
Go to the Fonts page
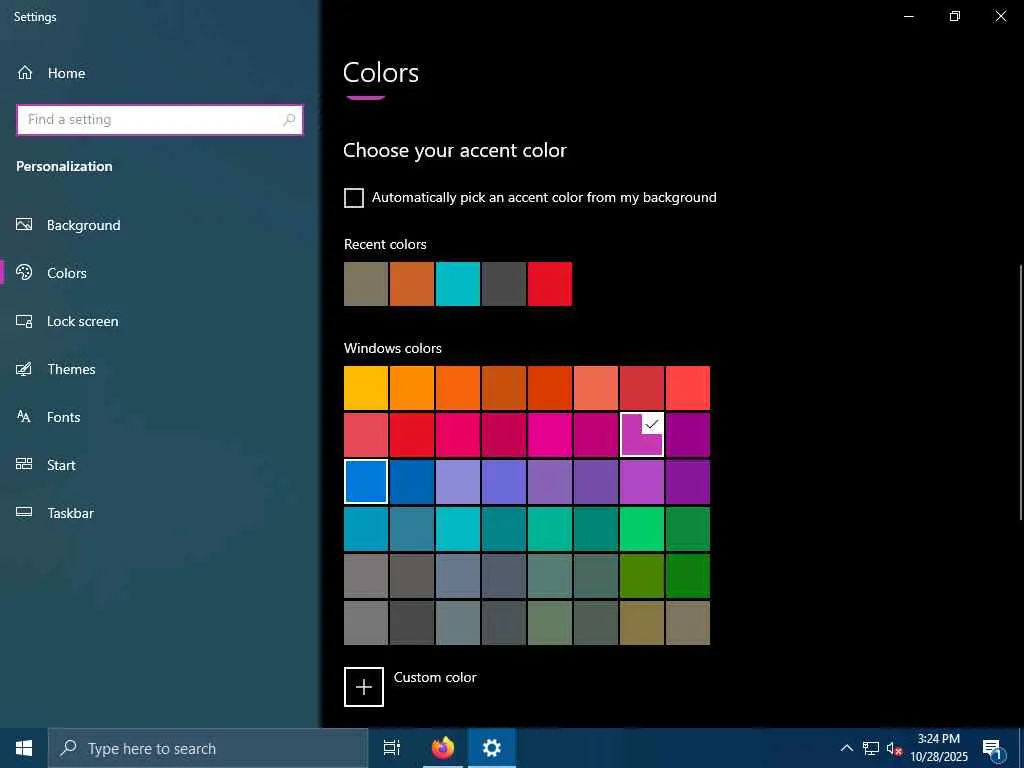[x=63, y=417]
